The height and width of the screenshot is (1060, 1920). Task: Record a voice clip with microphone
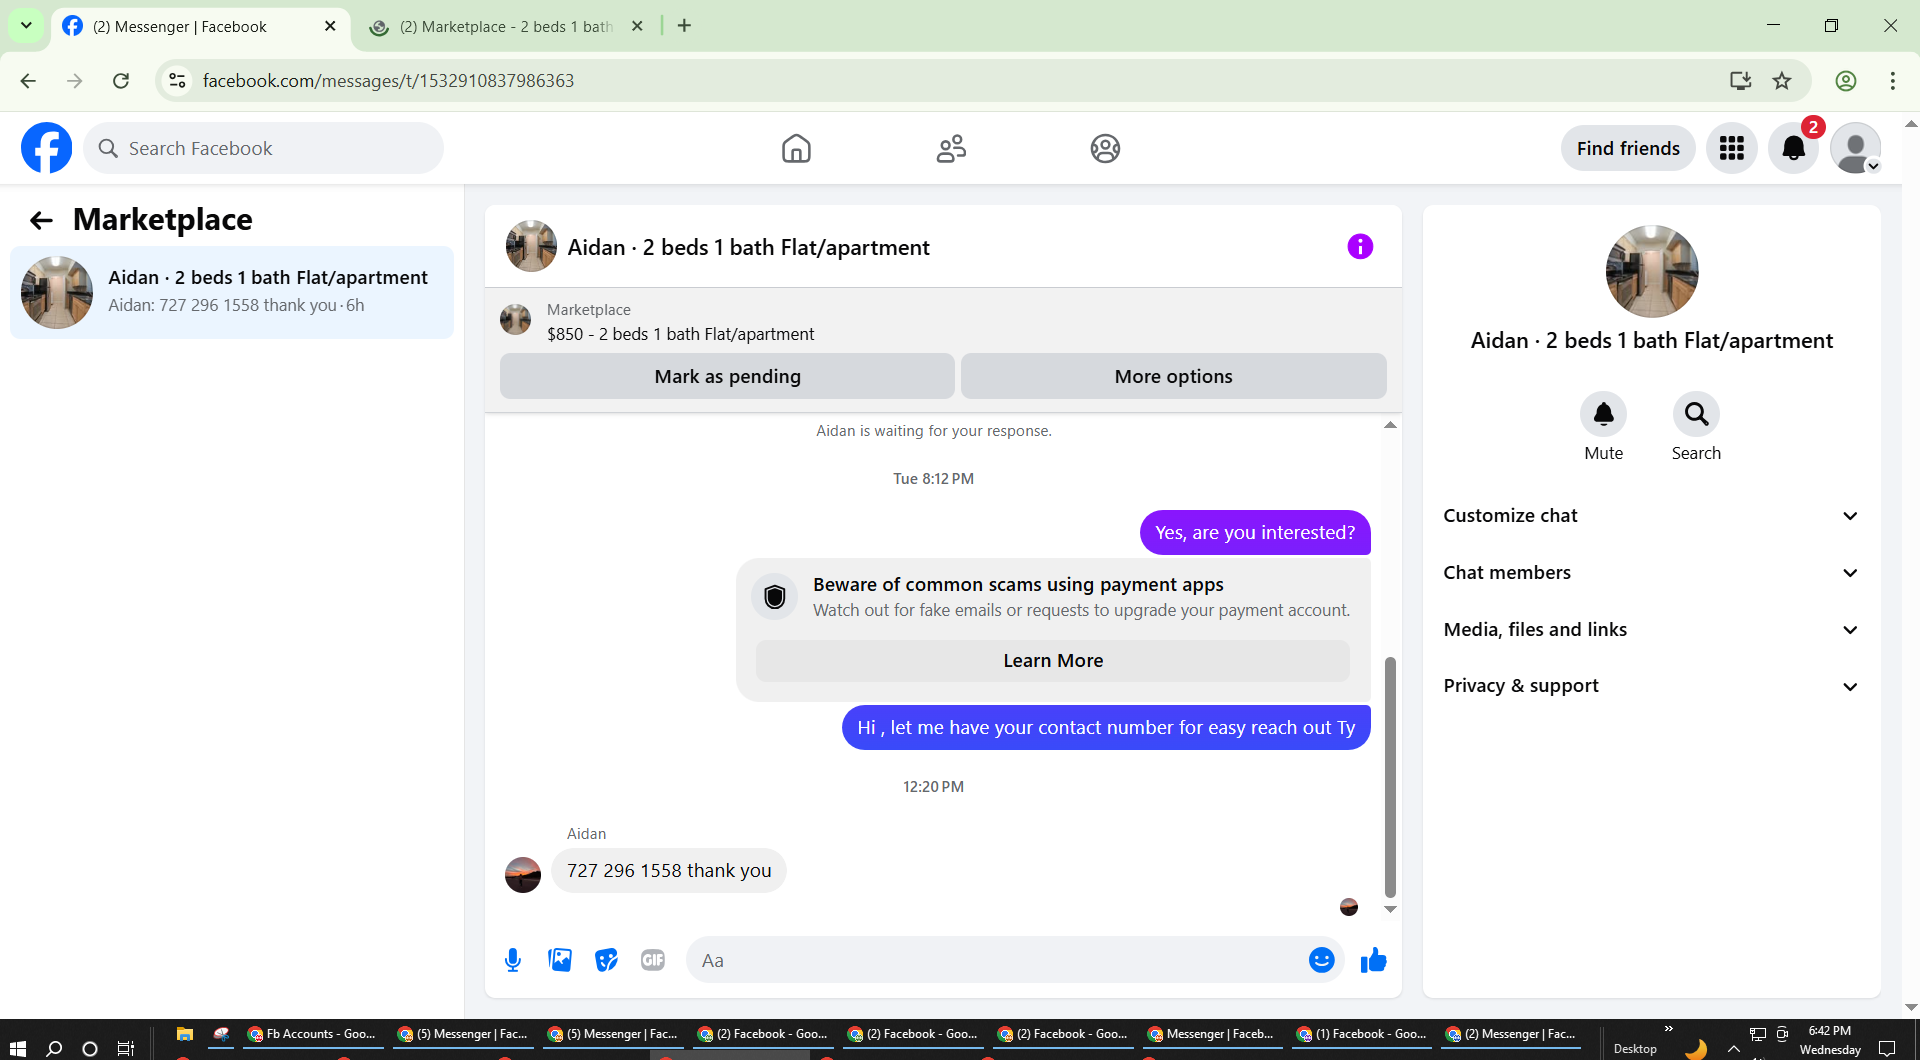tap(513, 960)
